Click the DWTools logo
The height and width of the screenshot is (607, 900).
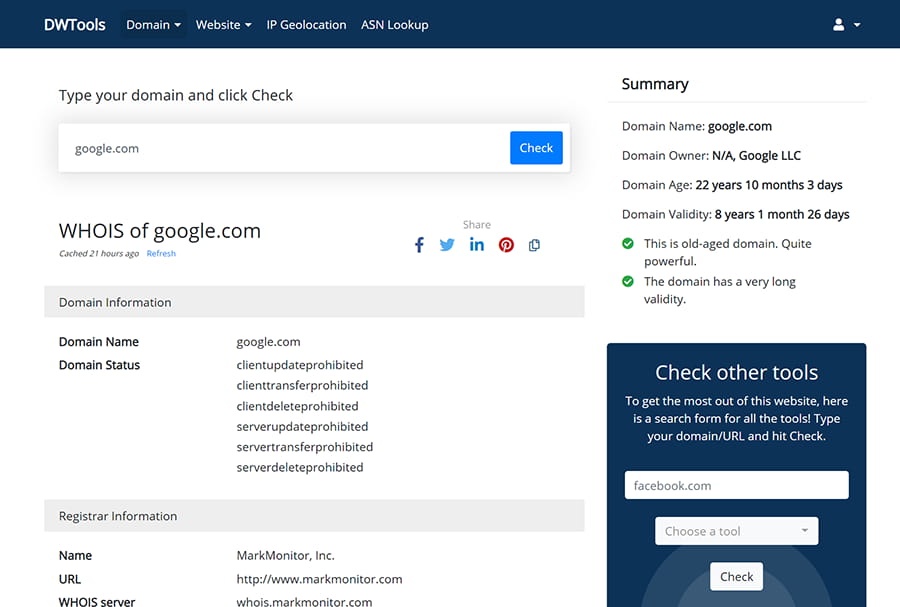75,25
